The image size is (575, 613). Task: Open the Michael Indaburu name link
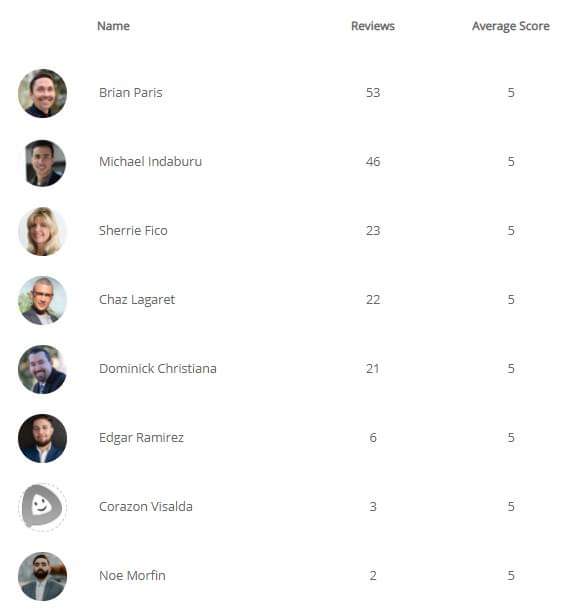(x=150, y=161)
